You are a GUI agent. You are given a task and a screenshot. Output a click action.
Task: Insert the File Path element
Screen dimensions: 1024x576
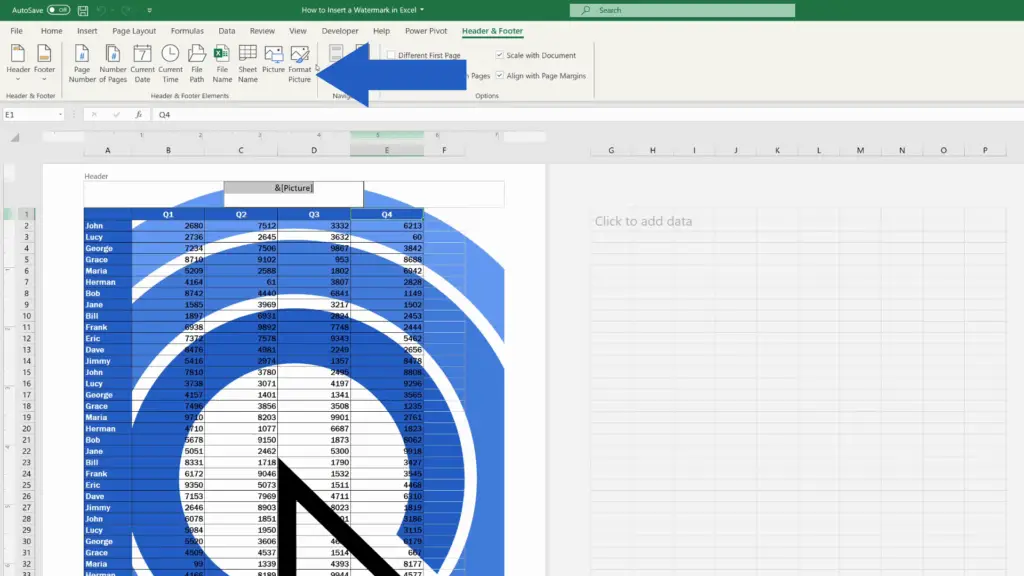pyautogui.click(x=197, y=63)
